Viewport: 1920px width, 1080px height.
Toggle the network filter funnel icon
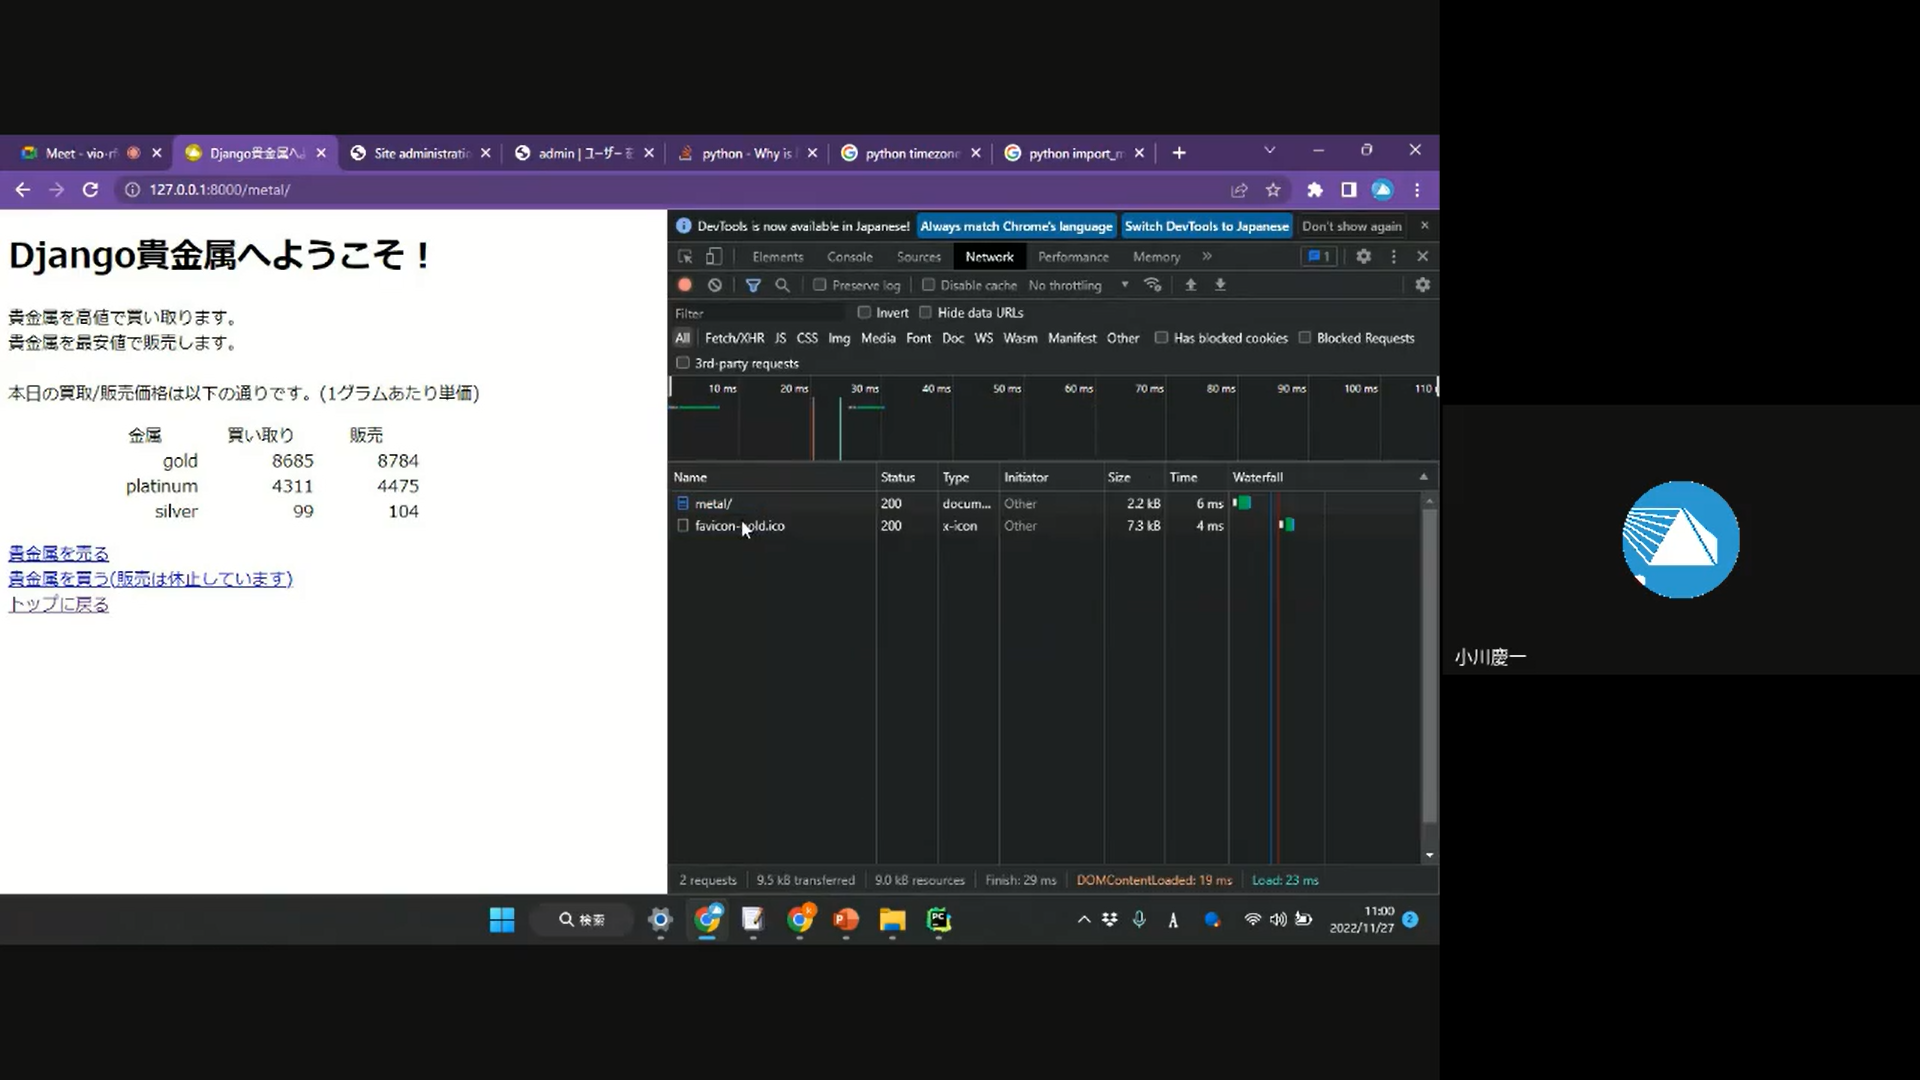[x=753, y=285]
